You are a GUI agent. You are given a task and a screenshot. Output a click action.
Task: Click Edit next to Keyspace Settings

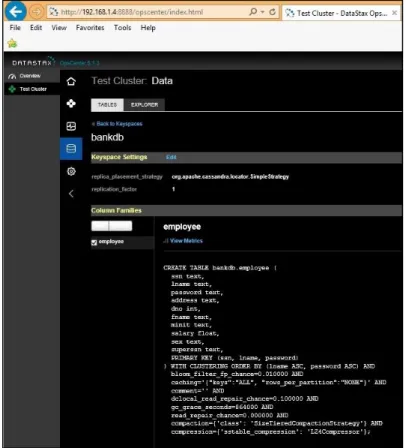coord(171,157)
